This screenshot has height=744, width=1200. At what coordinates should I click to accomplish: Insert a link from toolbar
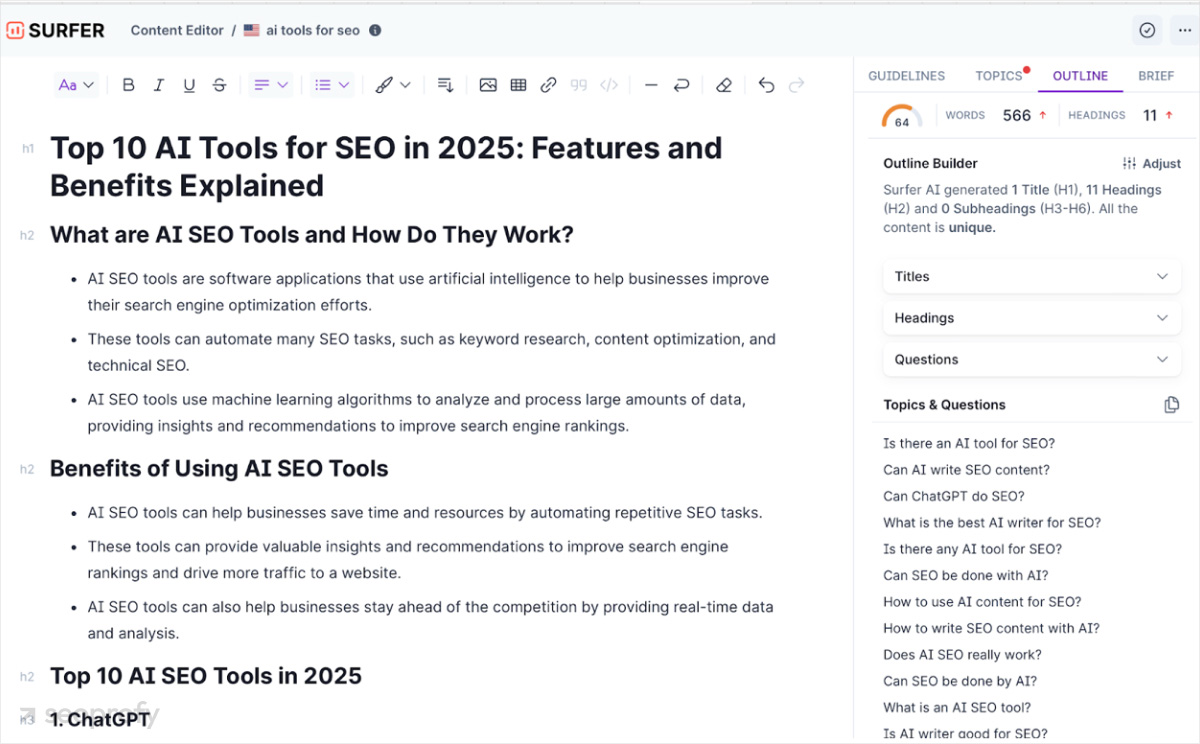548,85
